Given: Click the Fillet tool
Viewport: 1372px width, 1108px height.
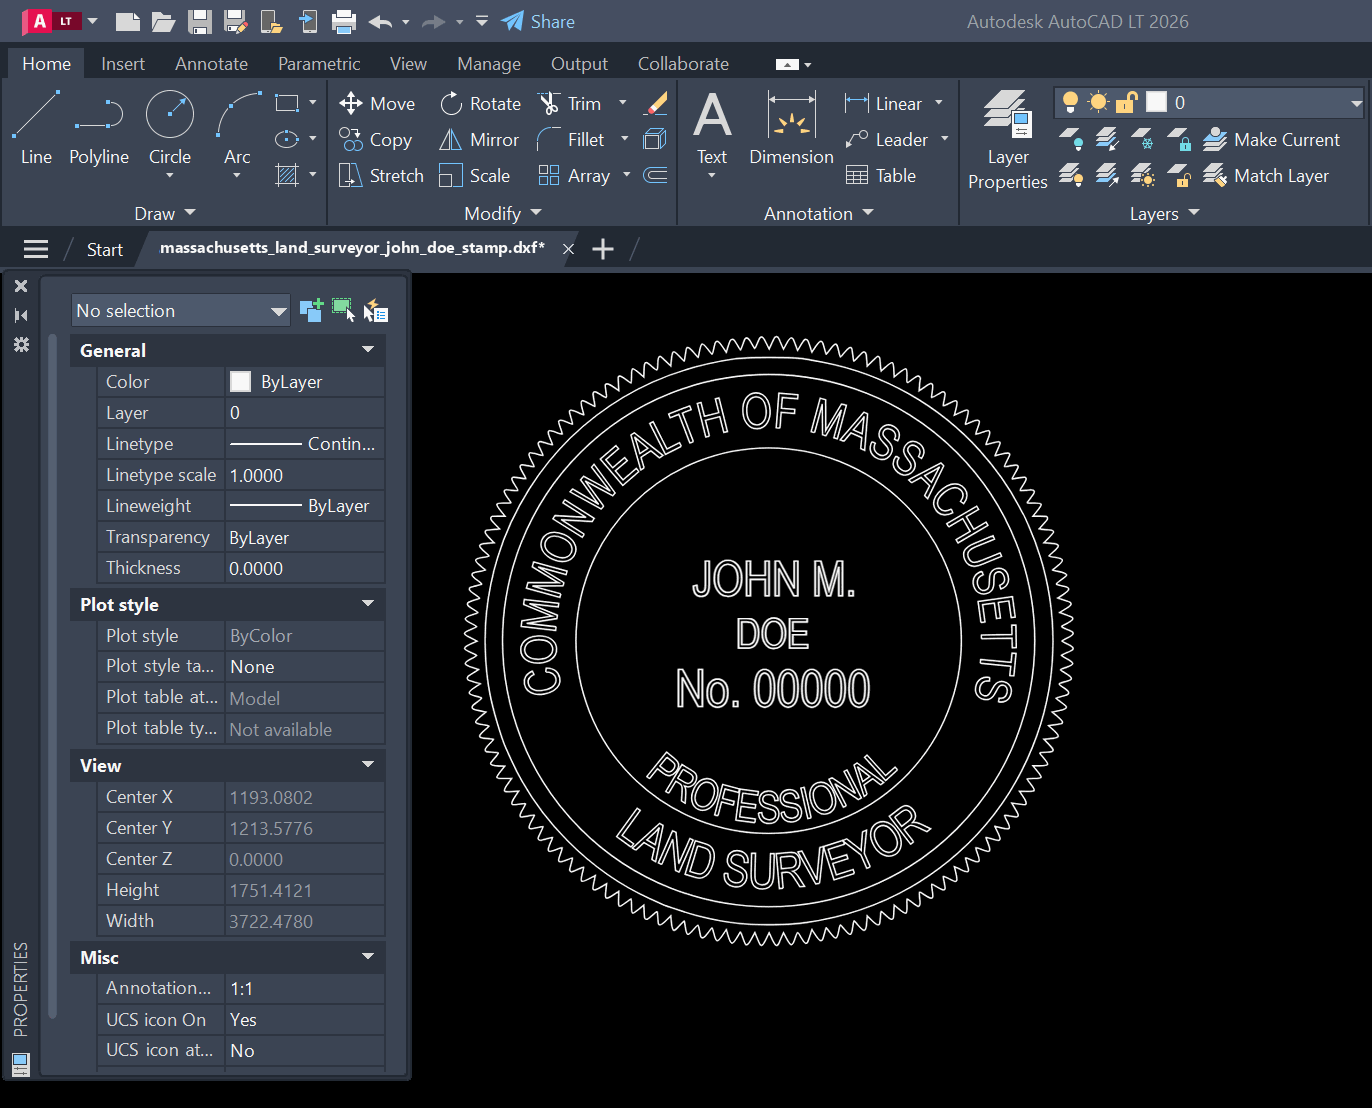Looking at the screenshot, I should 571,140.
